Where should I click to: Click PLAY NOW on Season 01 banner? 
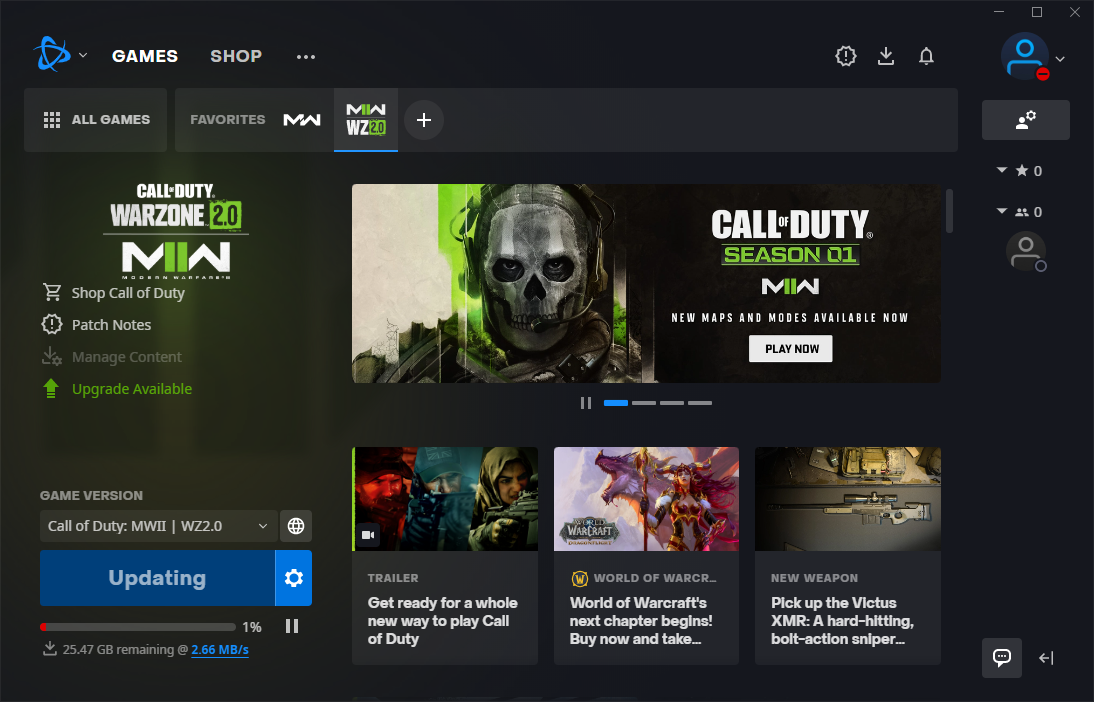pos(791,349)
